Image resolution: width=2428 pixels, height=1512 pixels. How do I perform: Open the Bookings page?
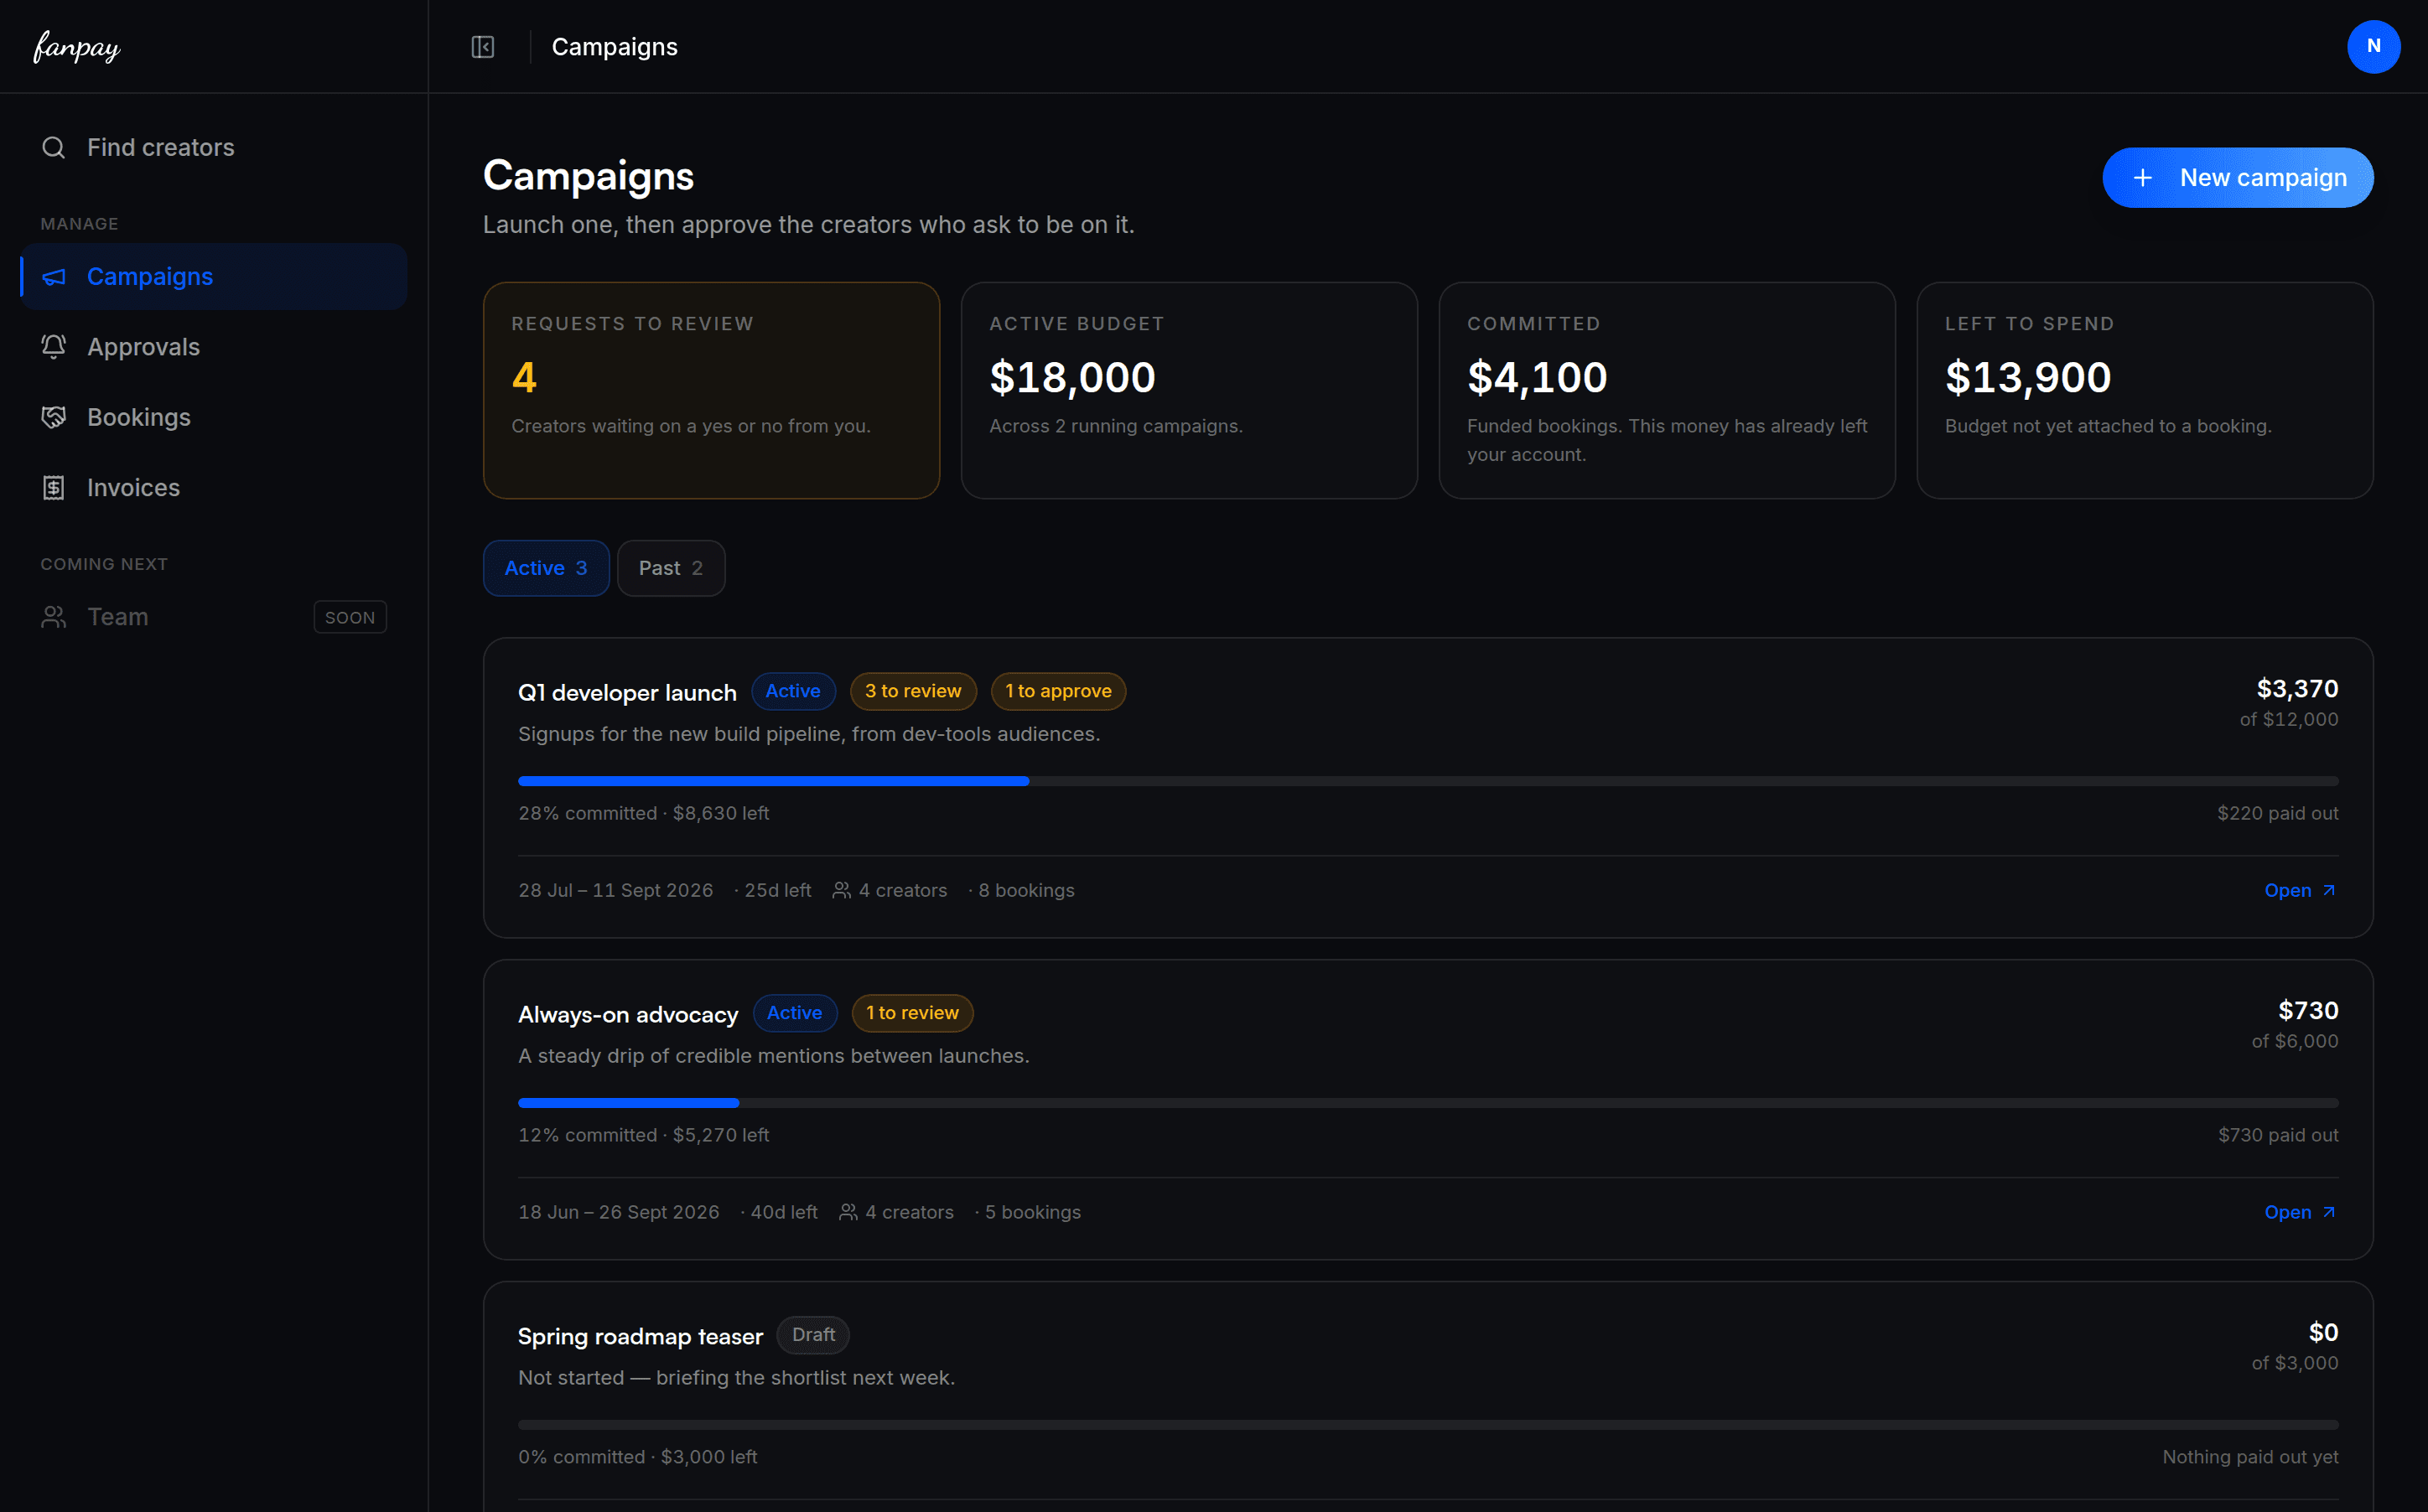pos(214,417)
